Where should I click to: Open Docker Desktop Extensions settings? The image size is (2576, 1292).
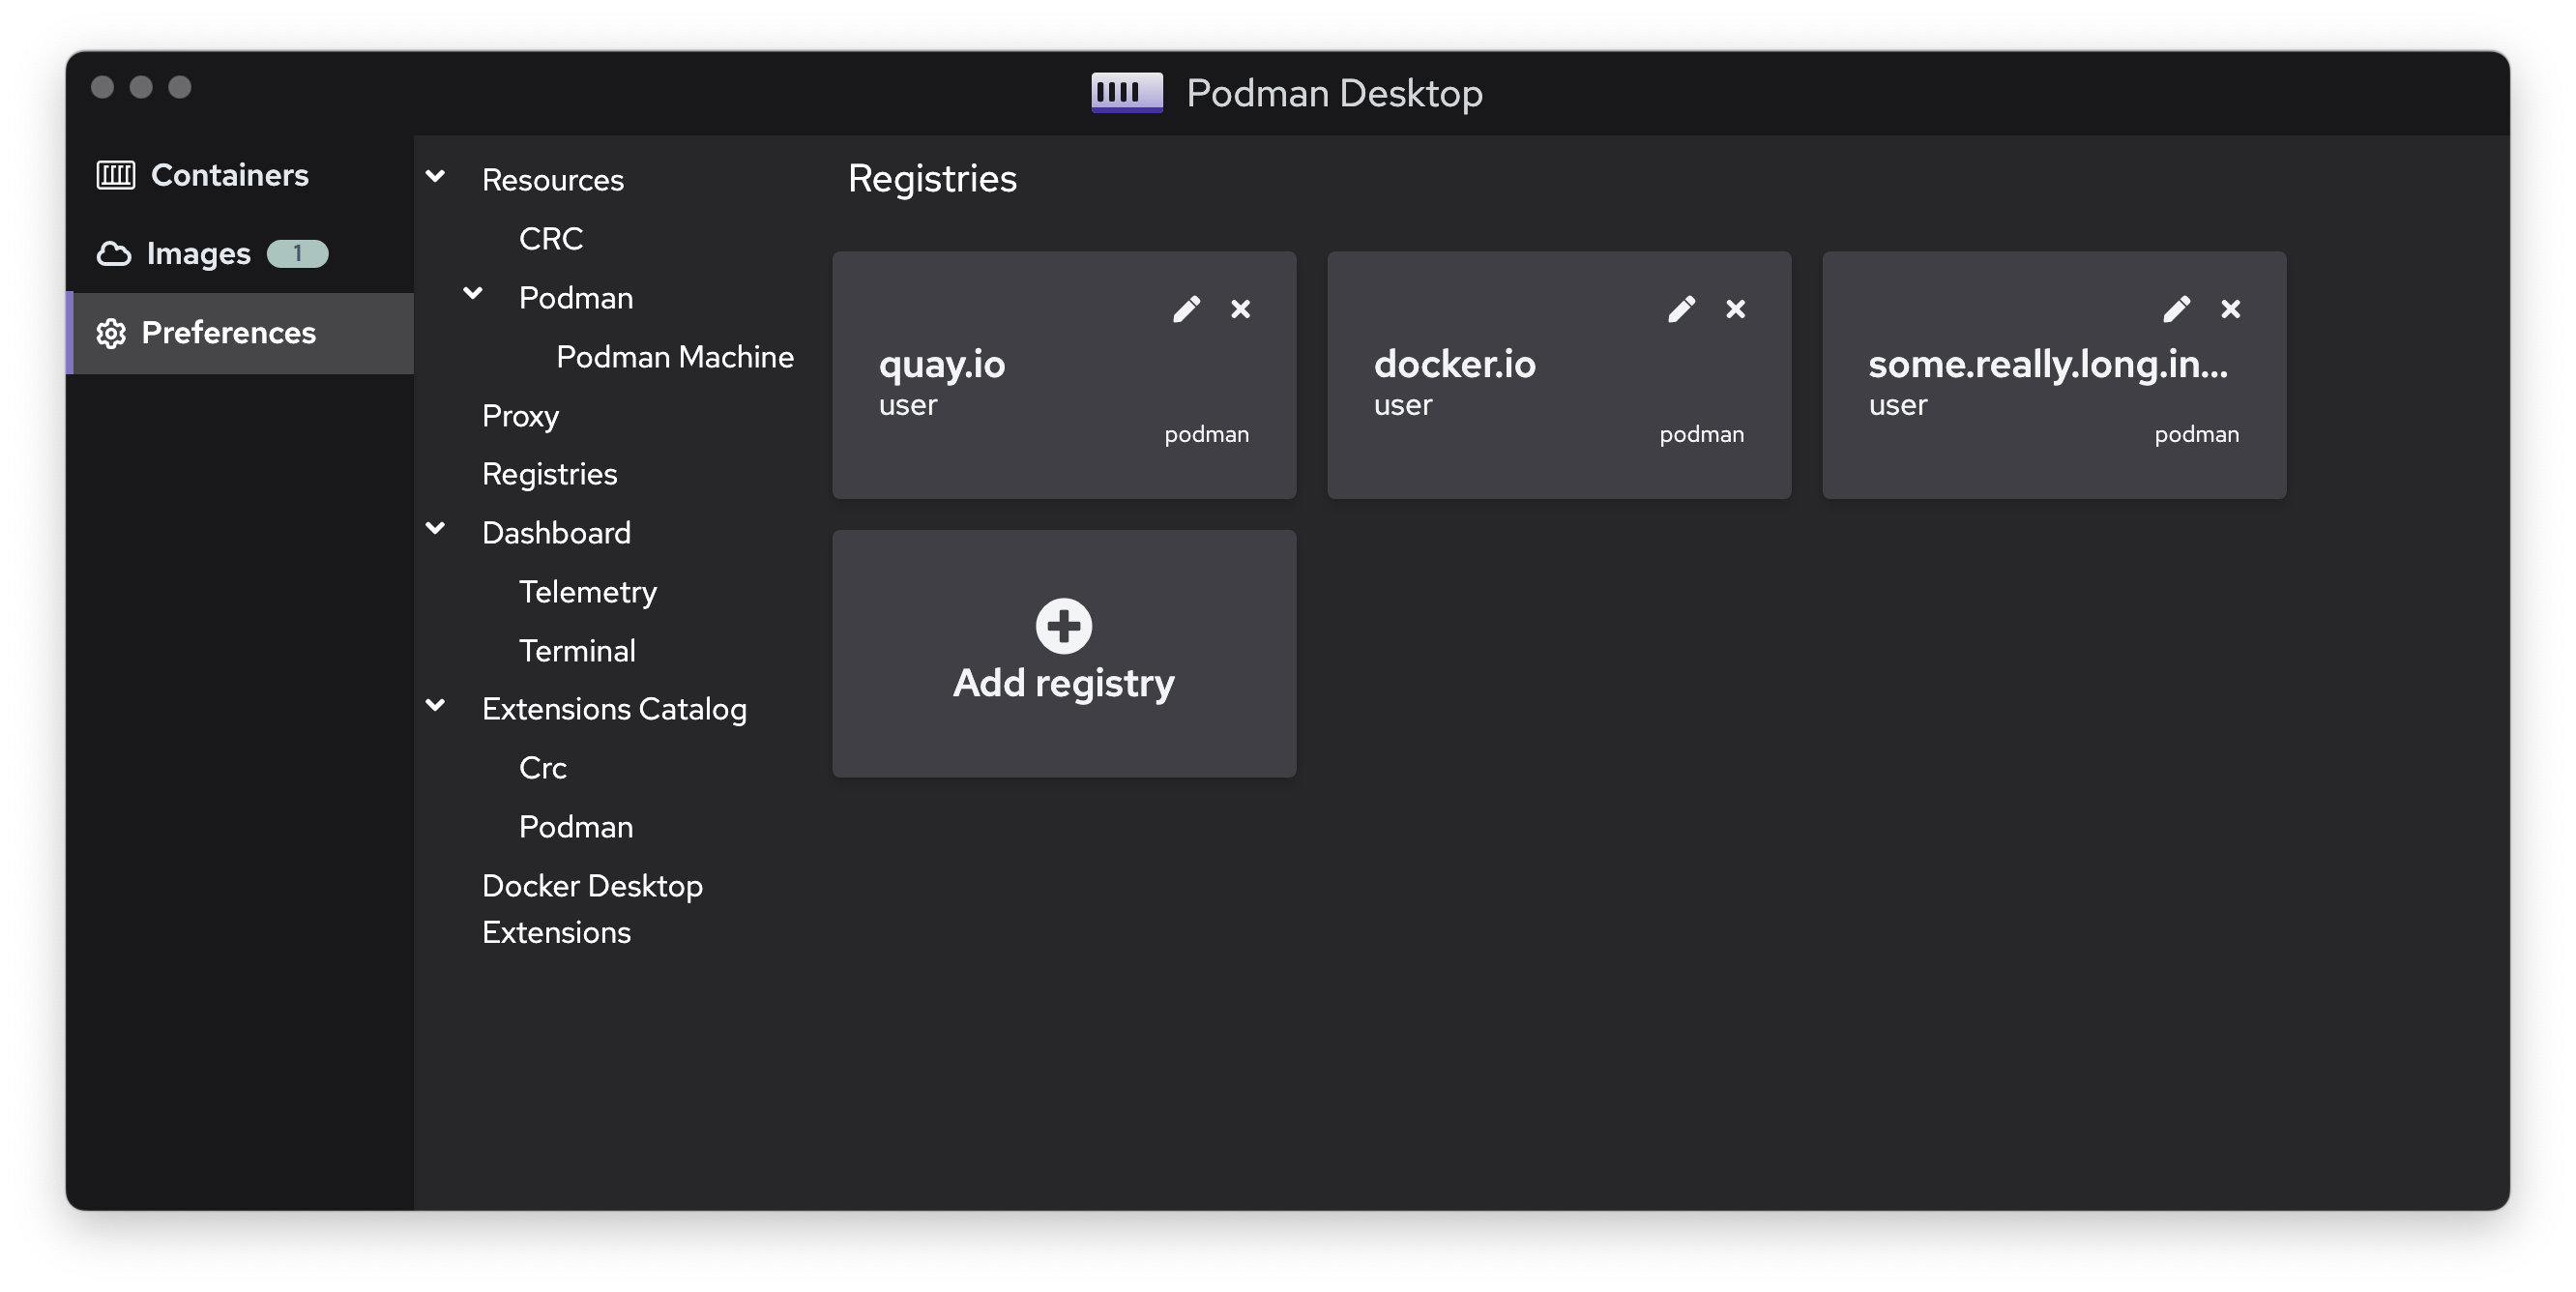point(592,908)
